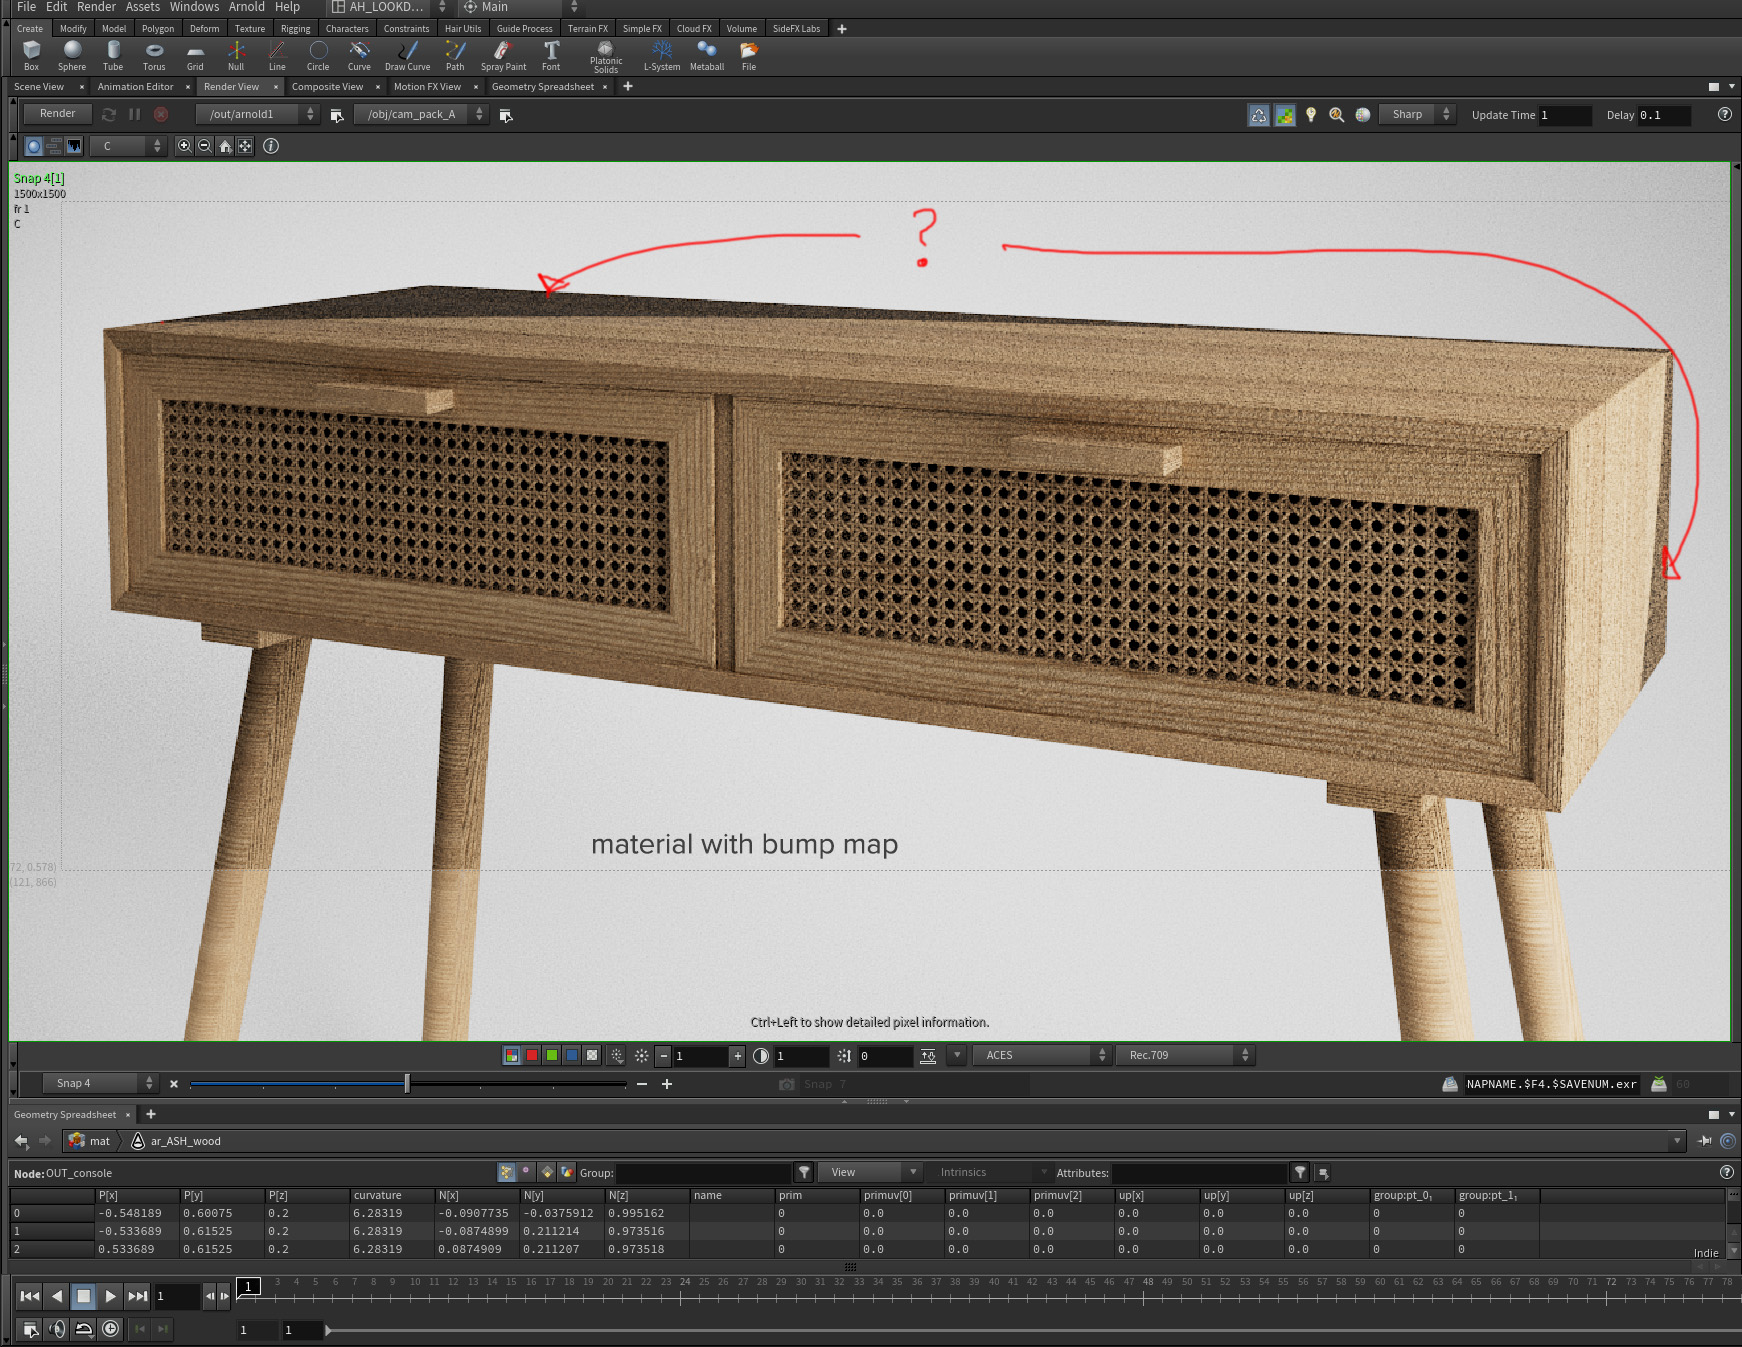This screenshot has height=1347, width=1742.
Task: Pause the current render with the pause button
Action: point(134,113)
